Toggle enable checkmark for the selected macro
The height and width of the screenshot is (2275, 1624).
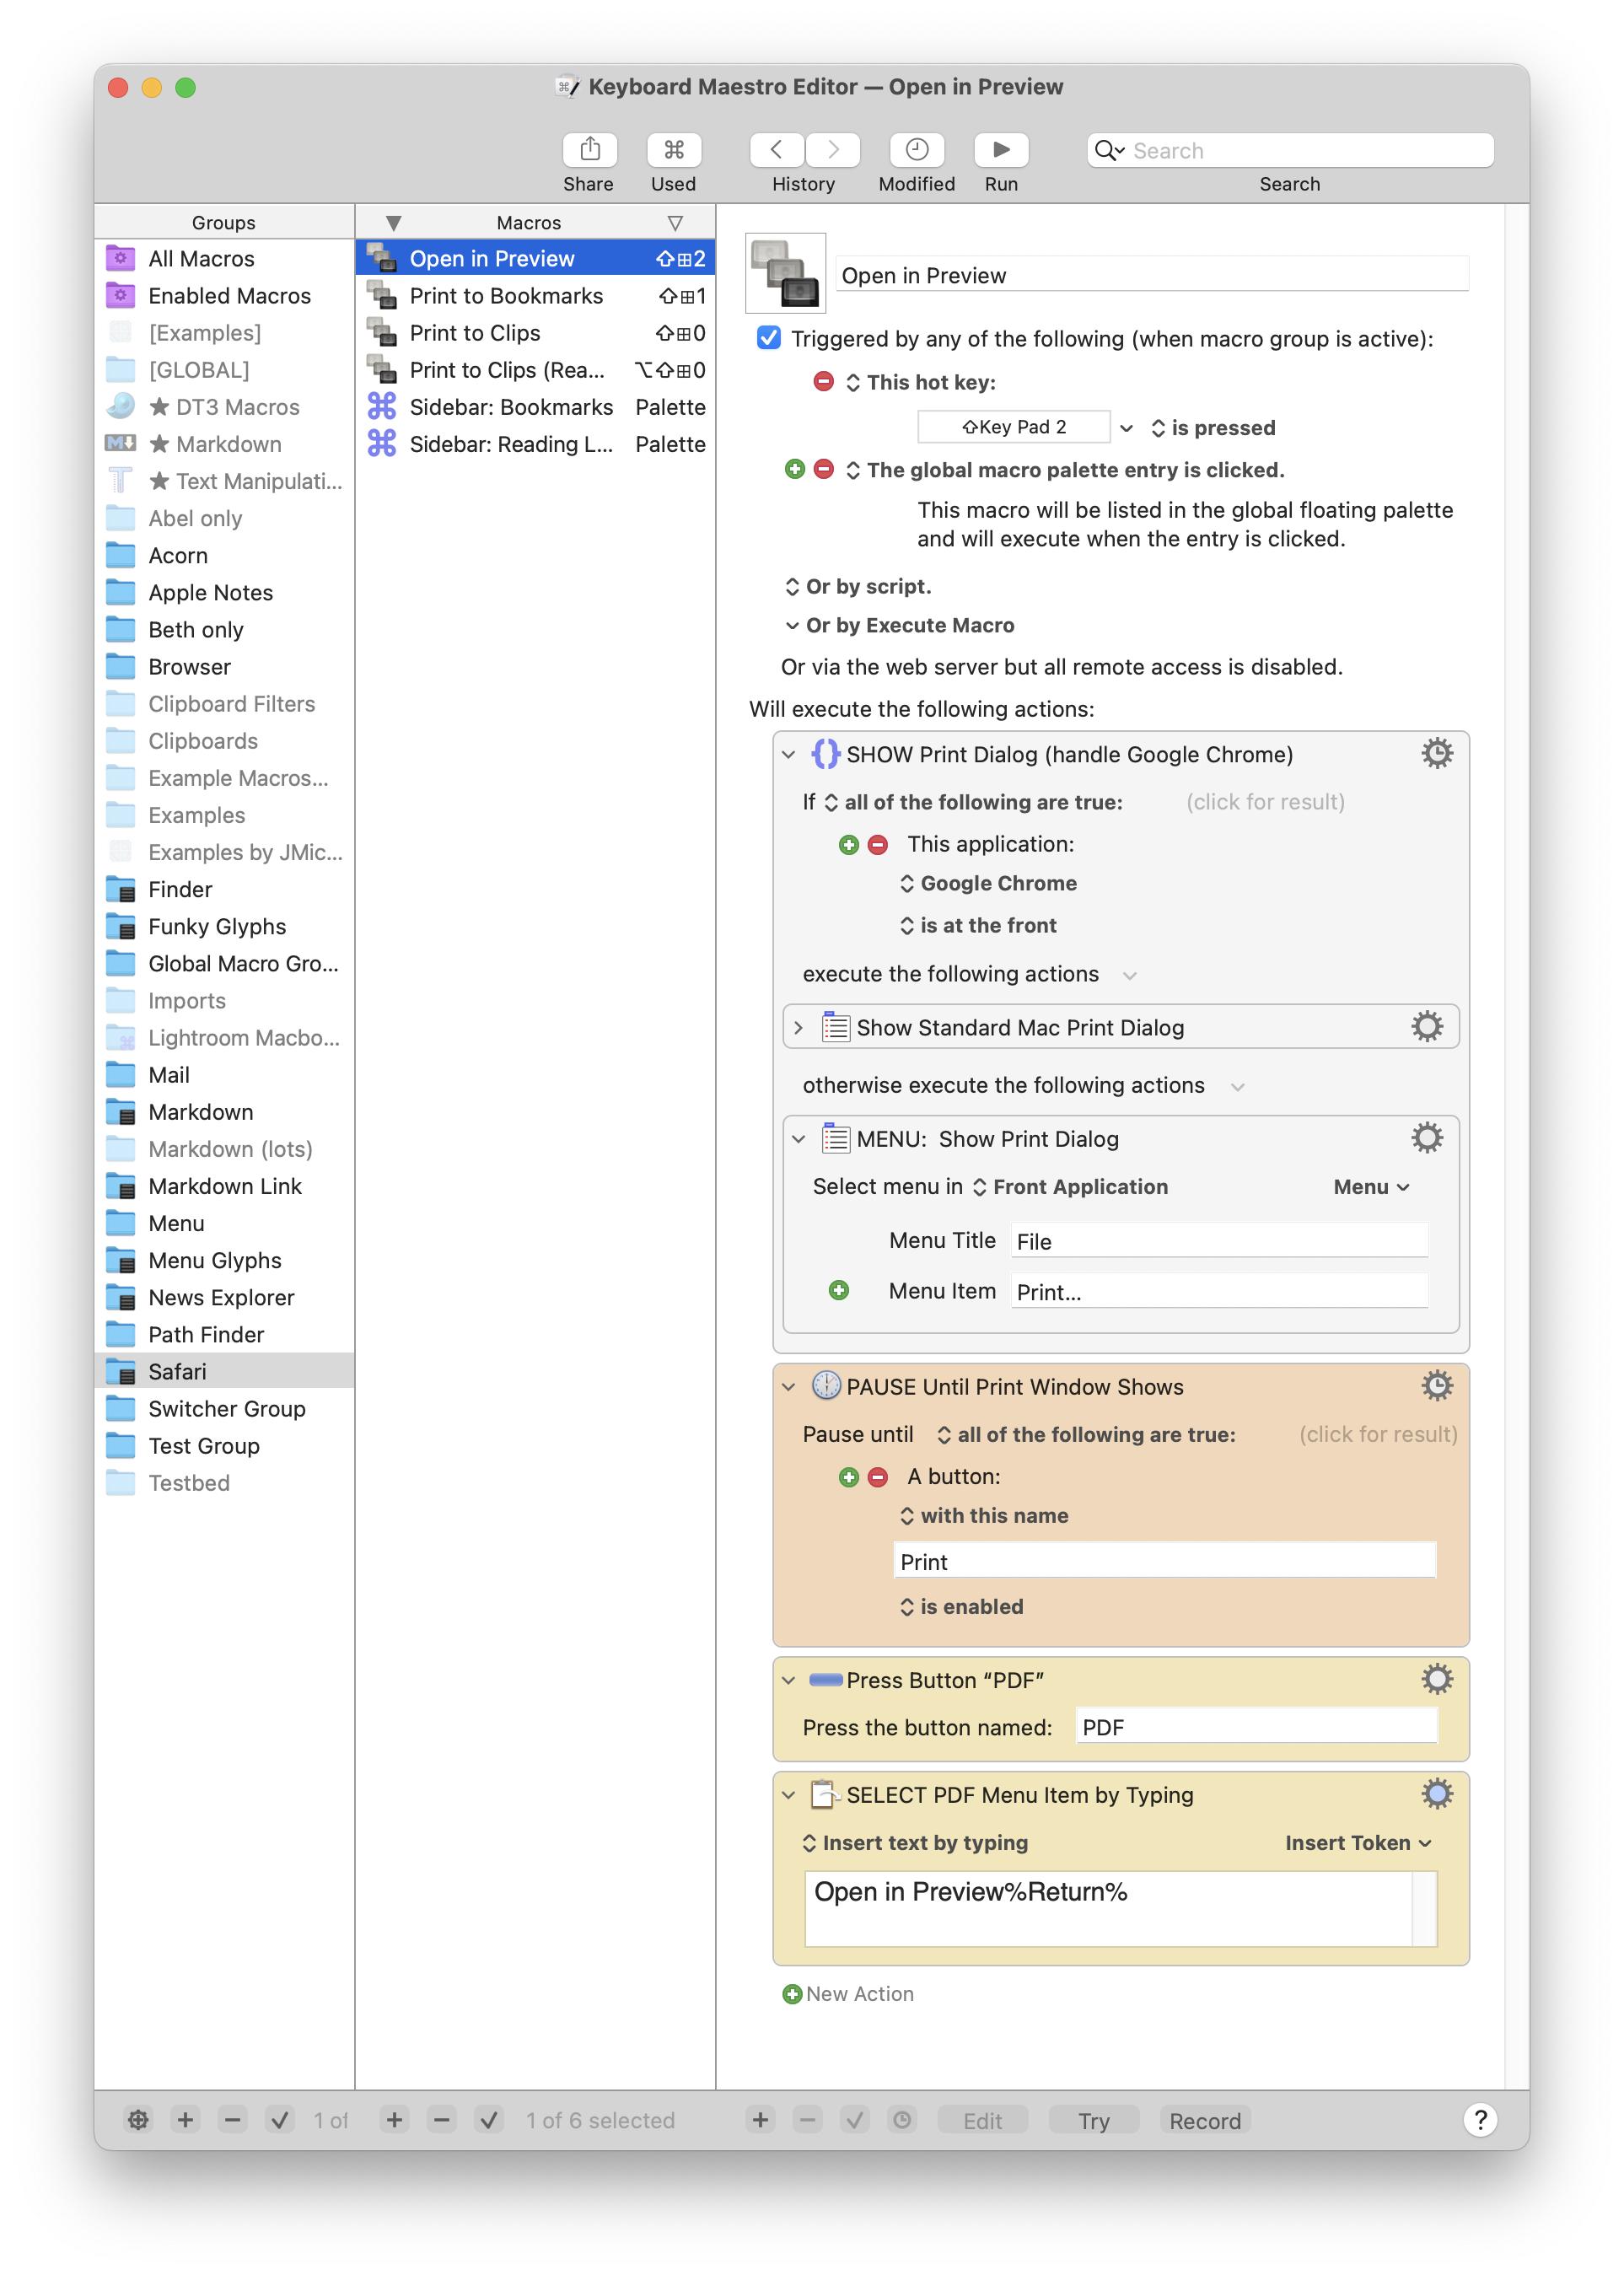pyautogui.click(x=488, y=2119)
